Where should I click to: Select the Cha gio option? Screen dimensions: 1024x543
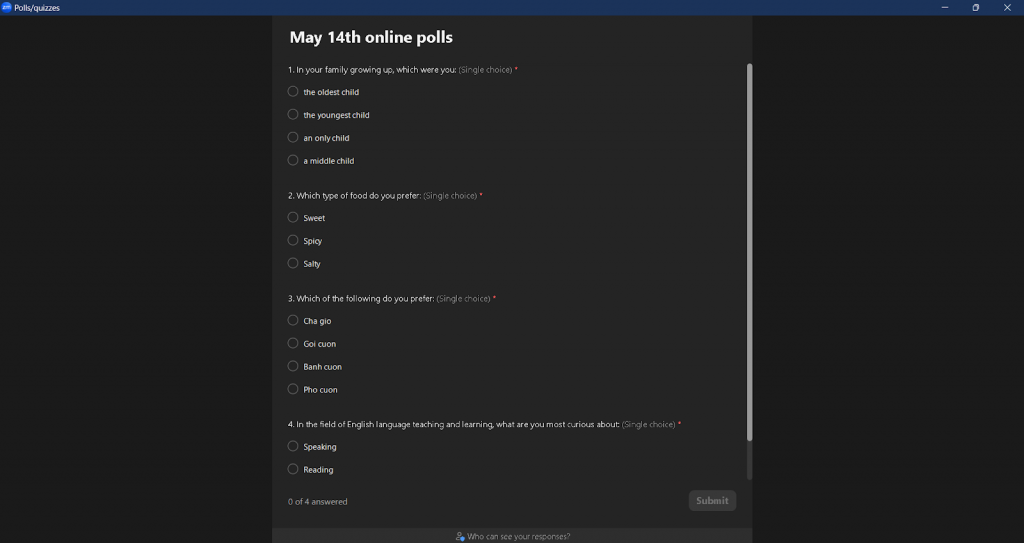point(293,320)
